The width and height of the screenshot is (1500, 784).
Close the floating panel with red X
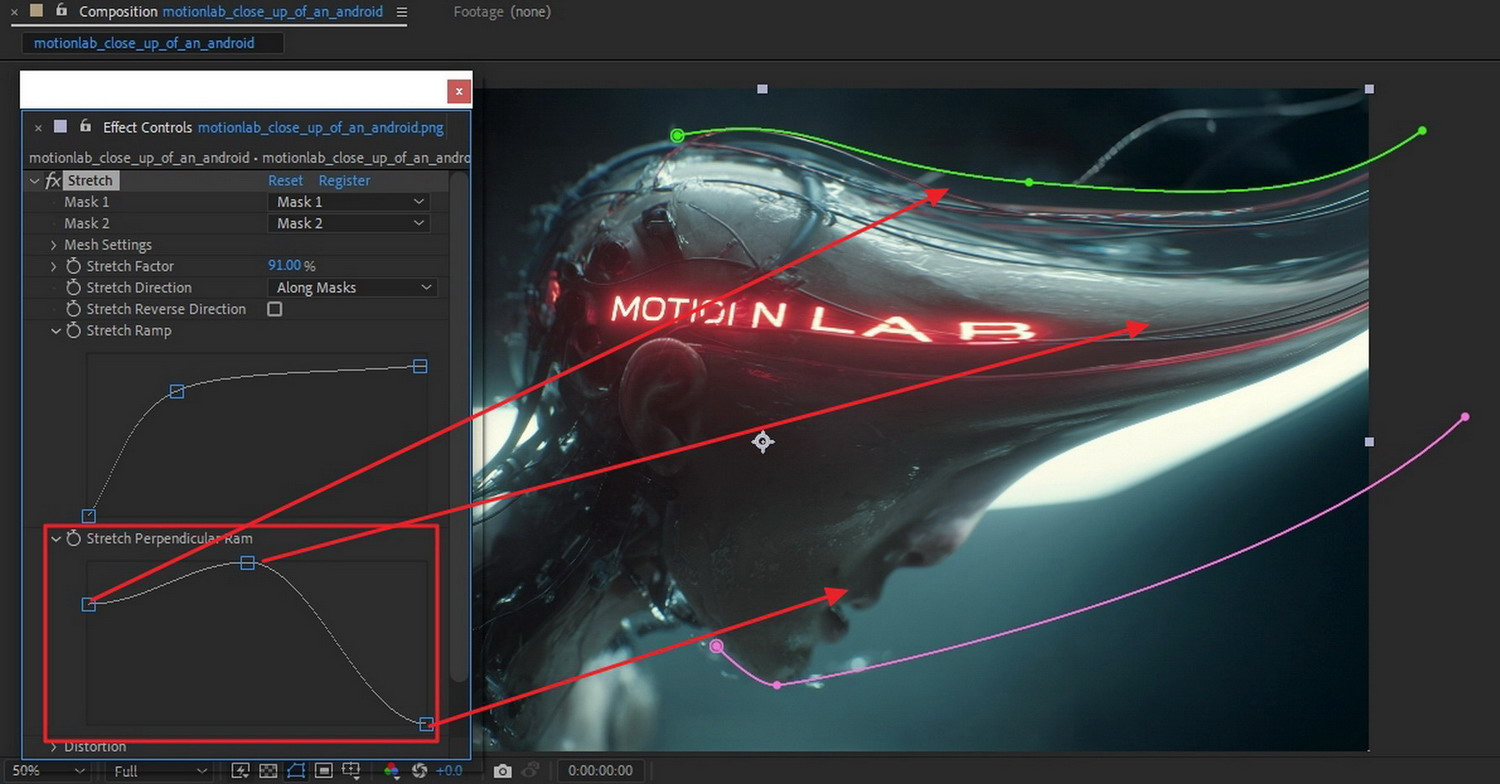459,91
